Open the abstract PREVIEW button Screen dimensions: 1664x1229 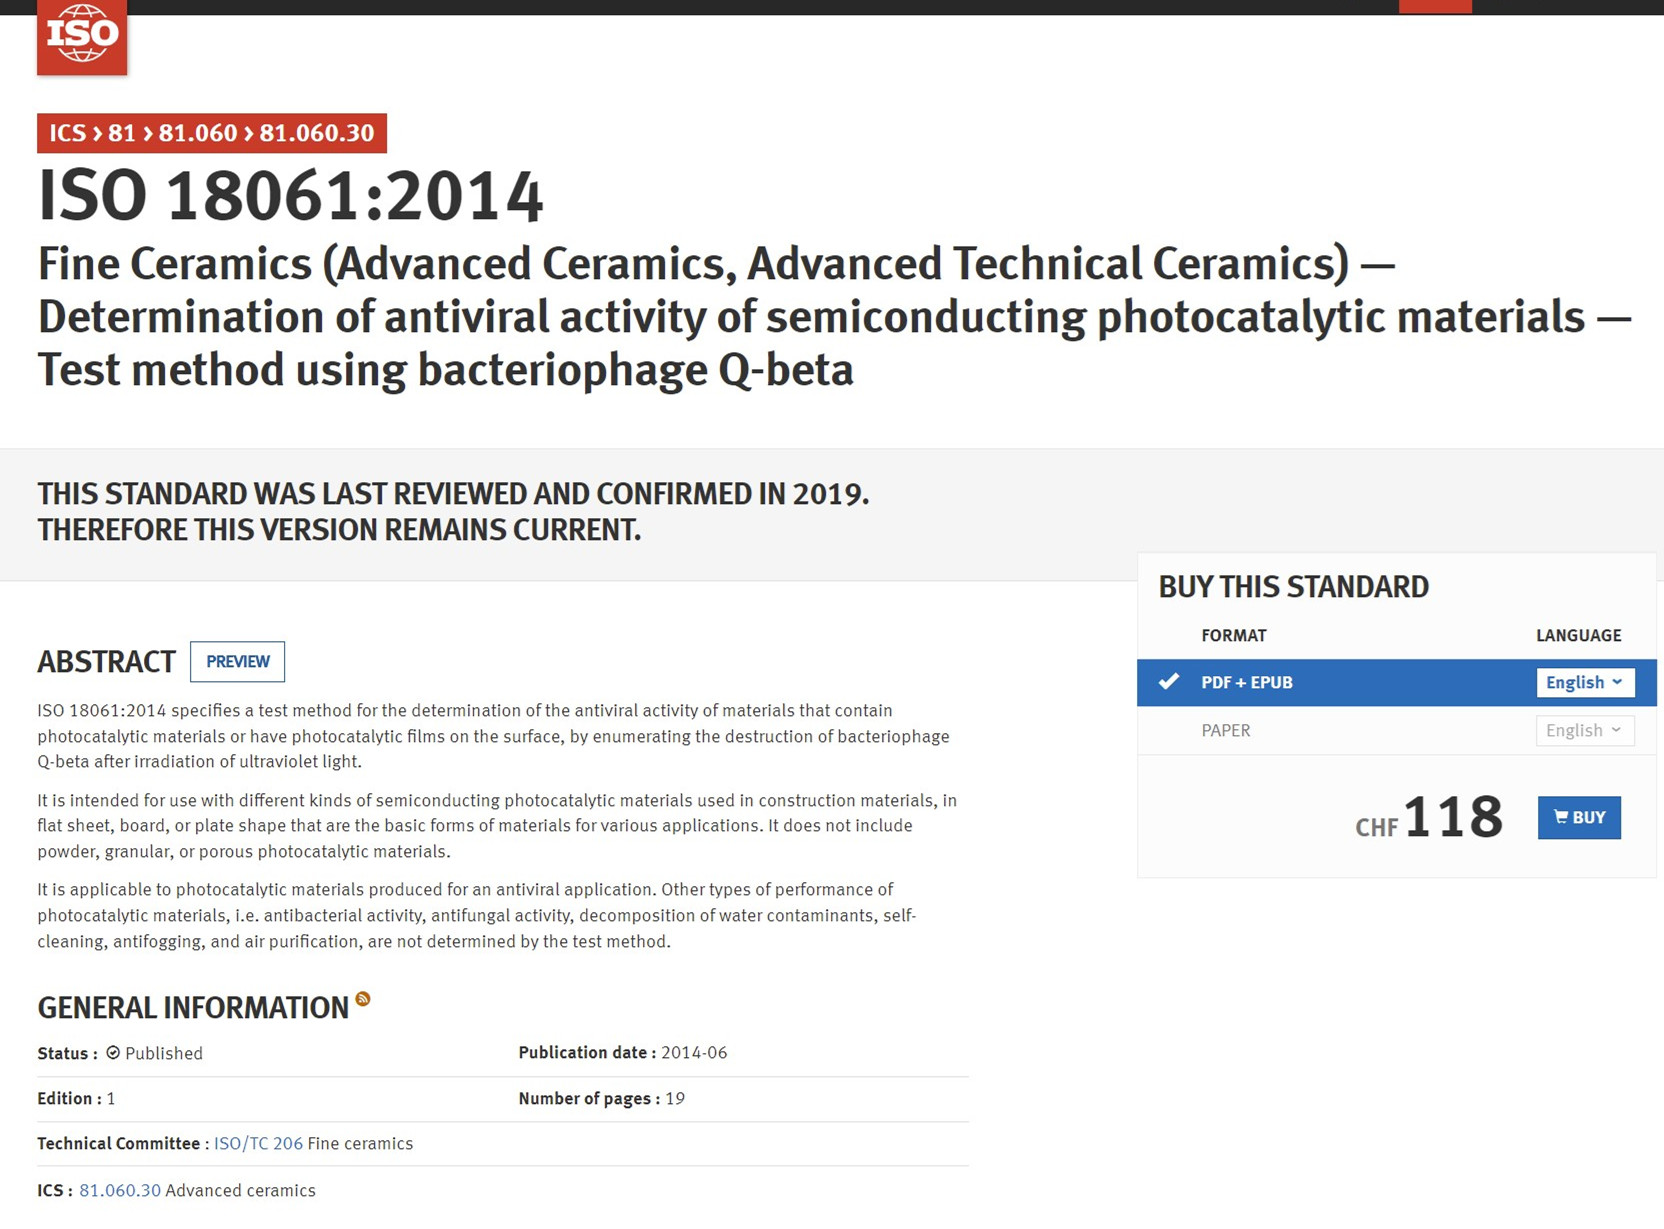(x=237, y=661)
